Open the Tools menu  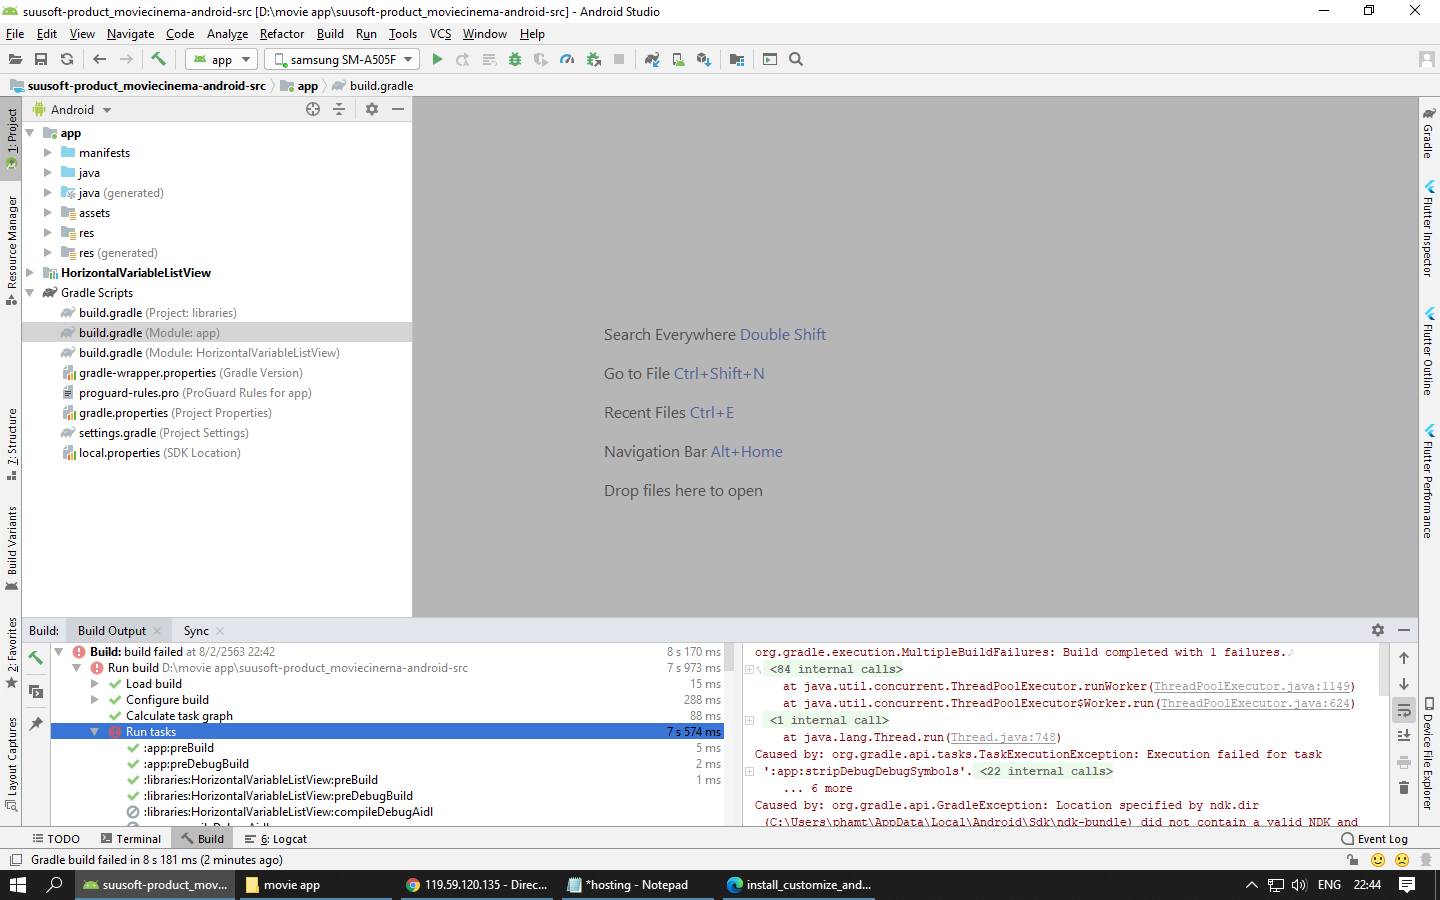point(403,34)
